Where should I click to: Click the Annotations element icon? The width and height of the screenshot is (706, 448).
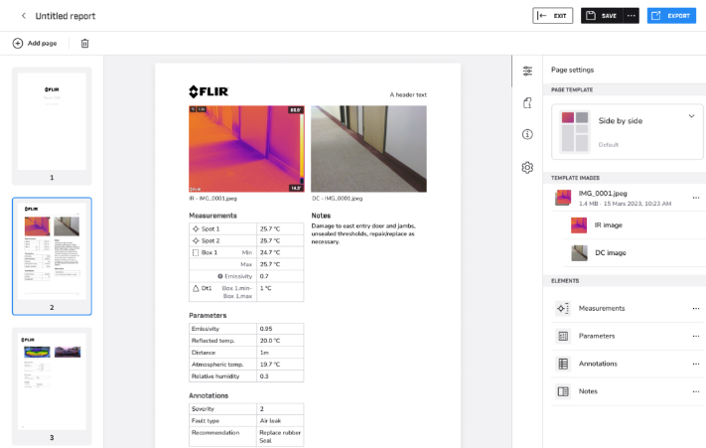pyautogui.click(x=563, y=364)
